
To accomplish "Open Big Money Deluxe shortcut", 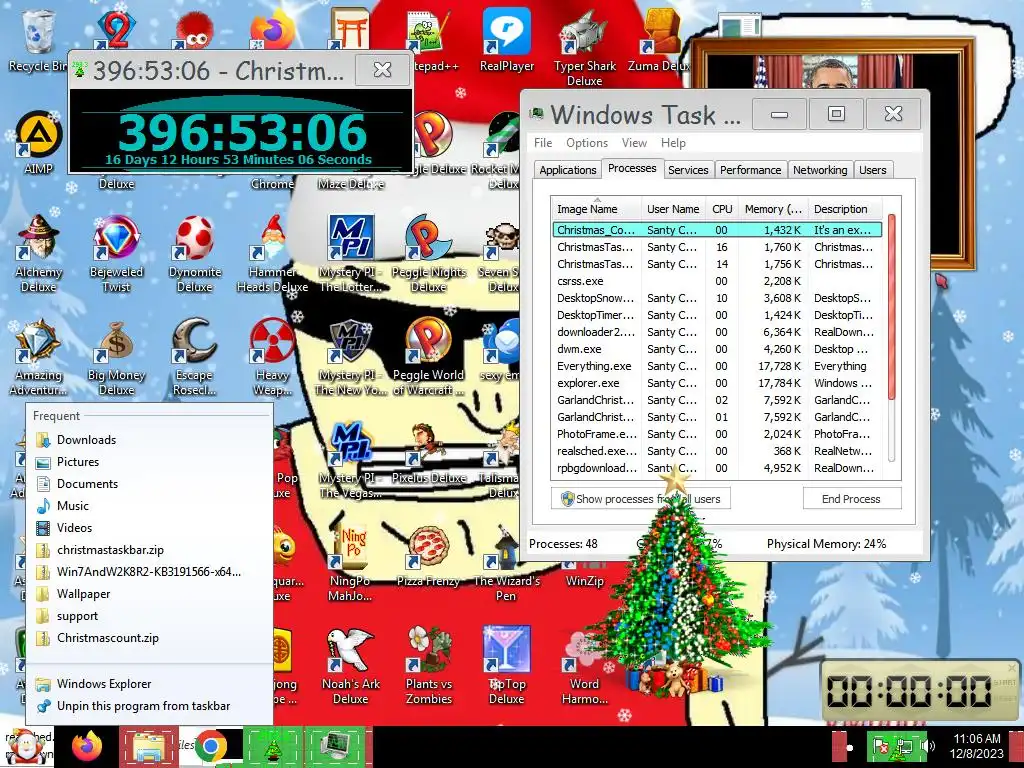I will point(116,357).
